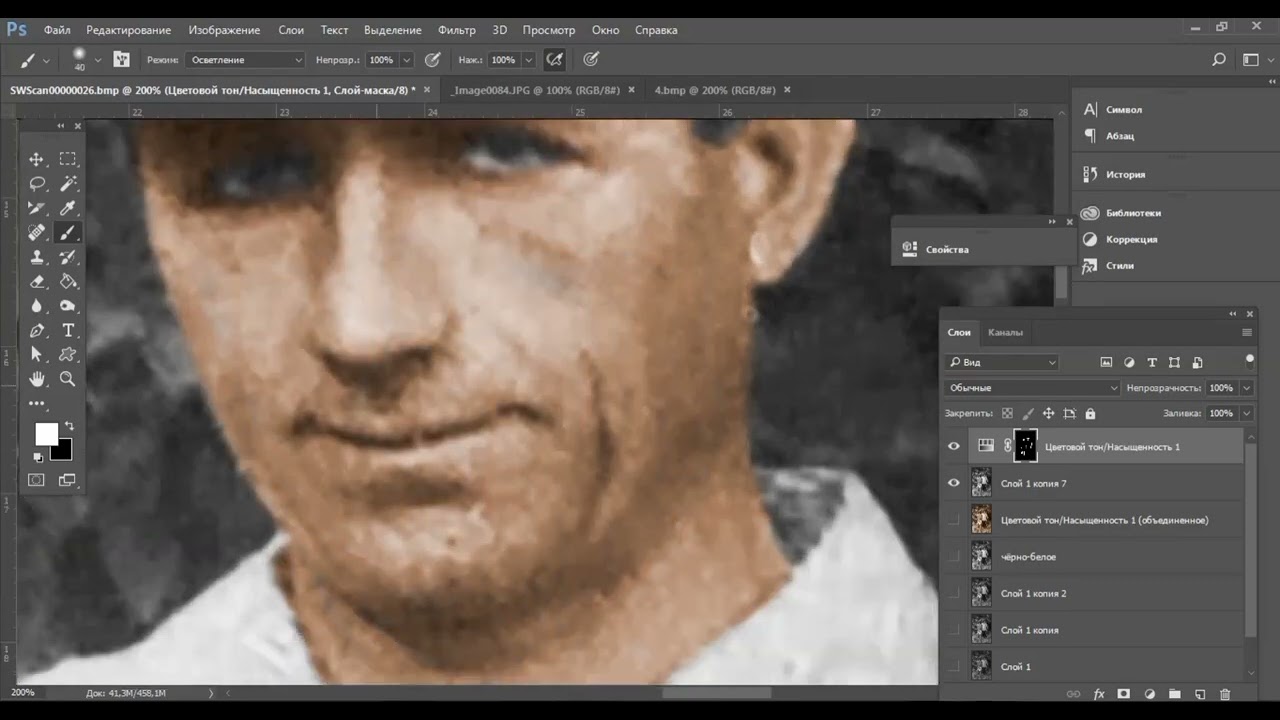
Task: Hide the Слой 1 копия 7 layer
Action: [x=954, y=483]
